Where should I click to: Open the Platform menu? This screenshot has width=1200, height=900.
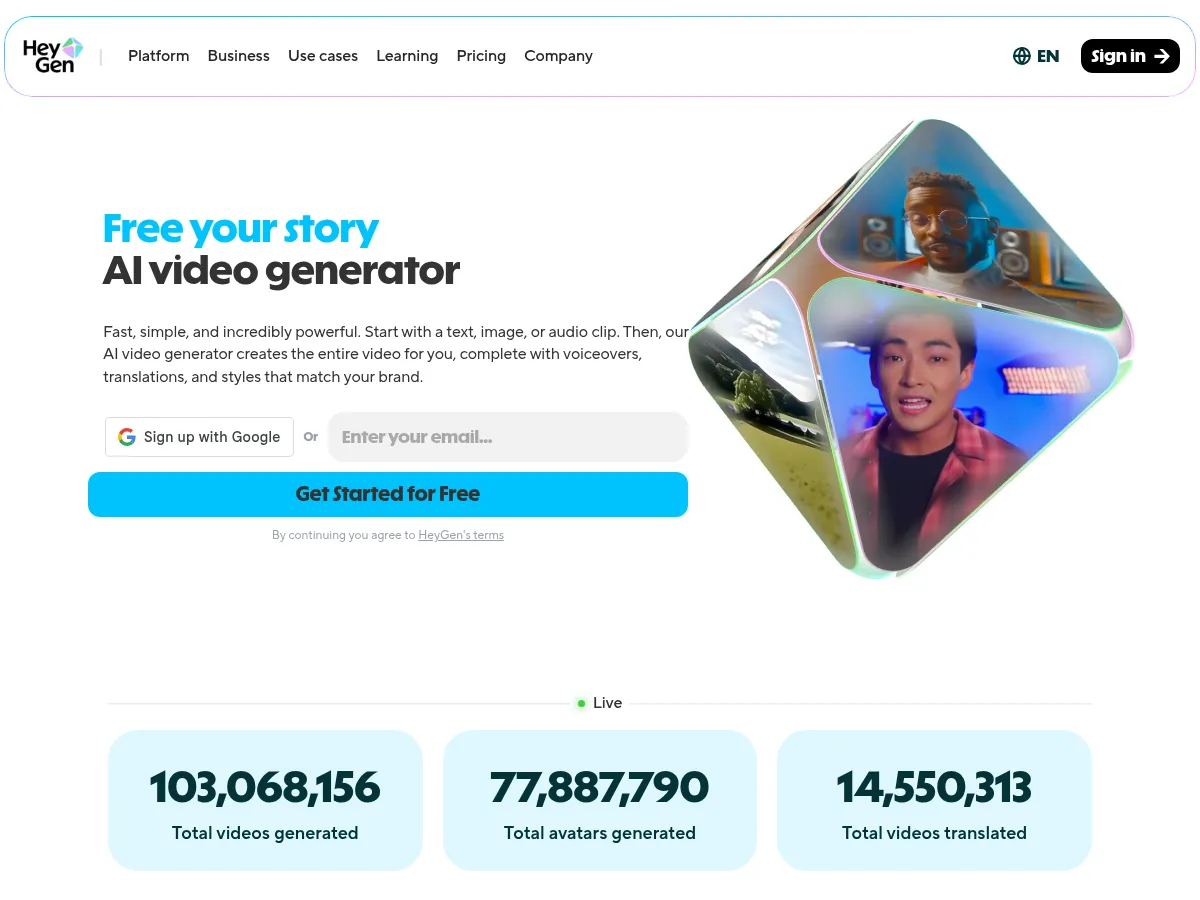[158, 56]
